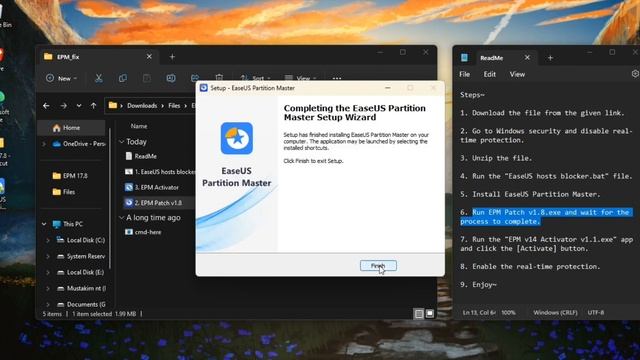Click the New button in File Explorer toolbar

(61, 78)
